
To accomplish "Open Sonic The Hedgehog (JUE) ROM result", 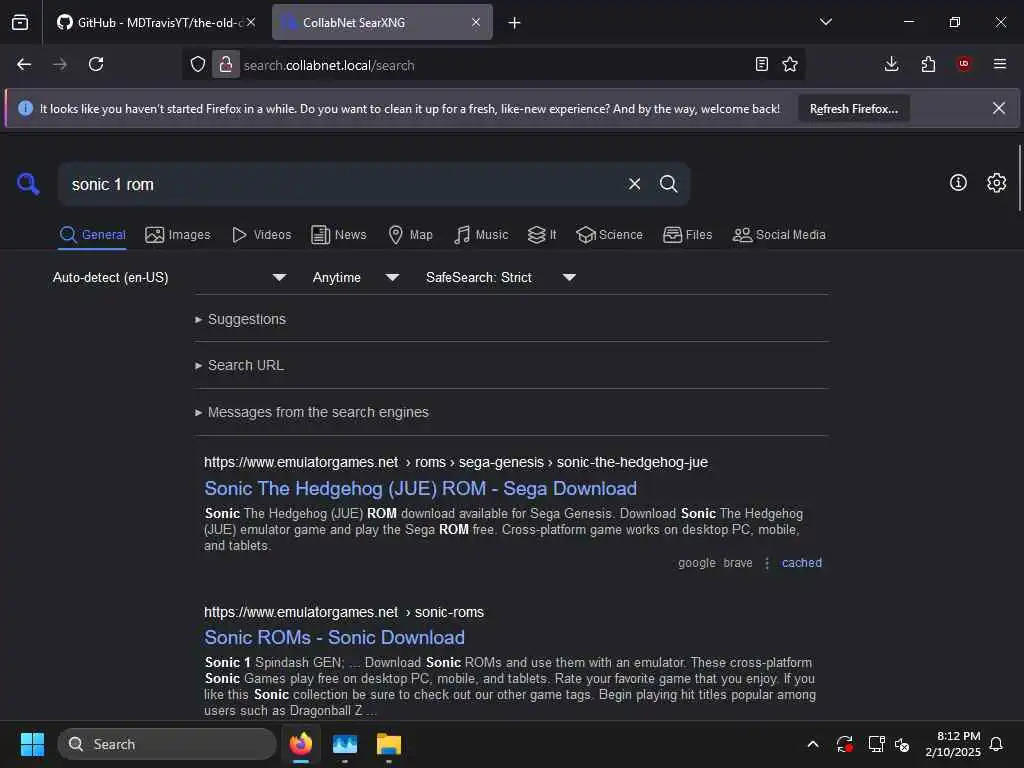I will [421, 488].
